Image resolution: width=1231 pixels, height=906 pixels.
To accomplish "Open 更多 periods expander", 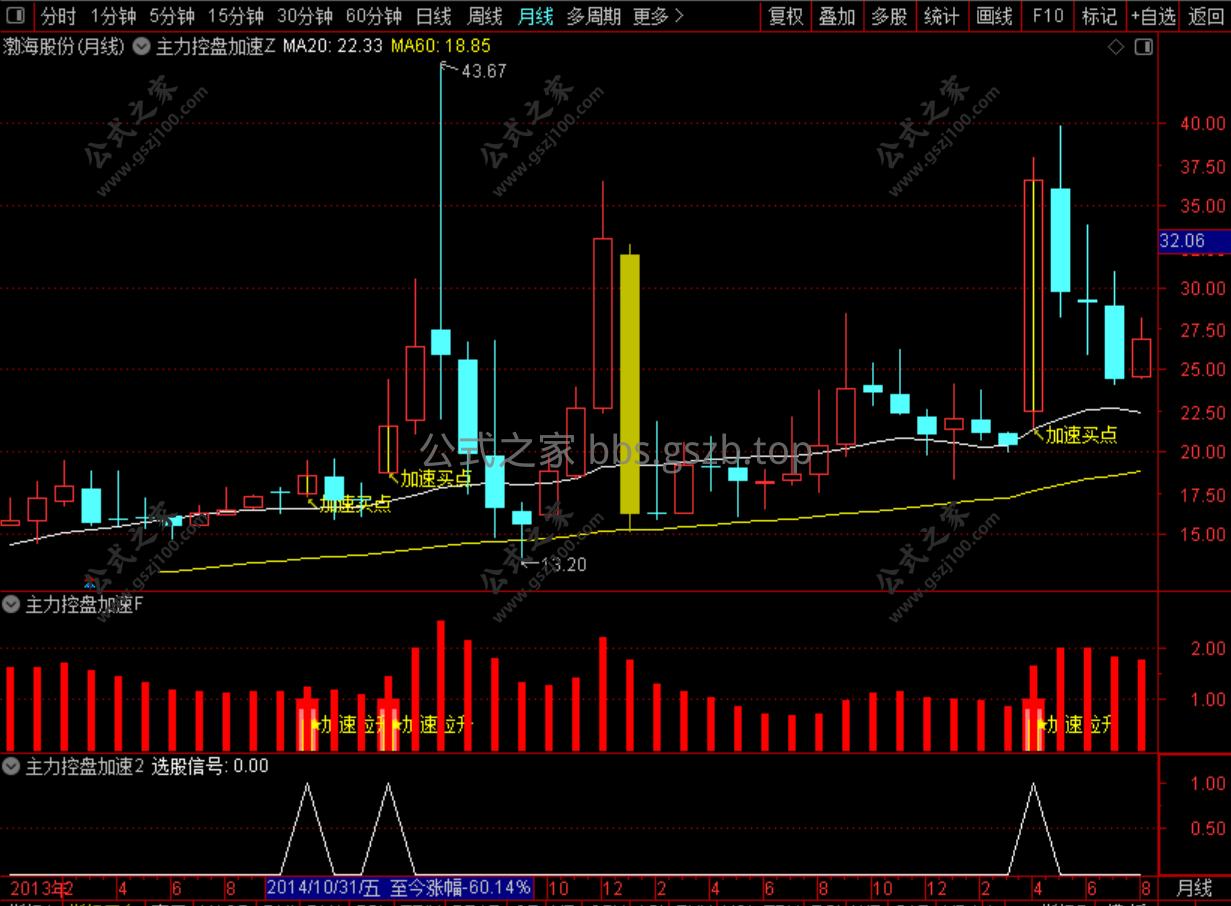I will point(659,16).
